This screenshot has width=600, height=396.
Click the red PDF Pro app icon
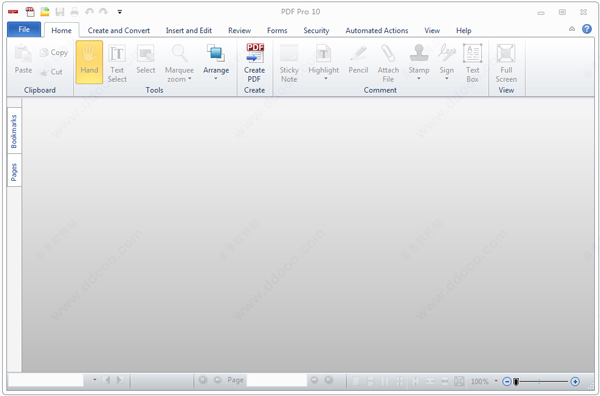13,11
